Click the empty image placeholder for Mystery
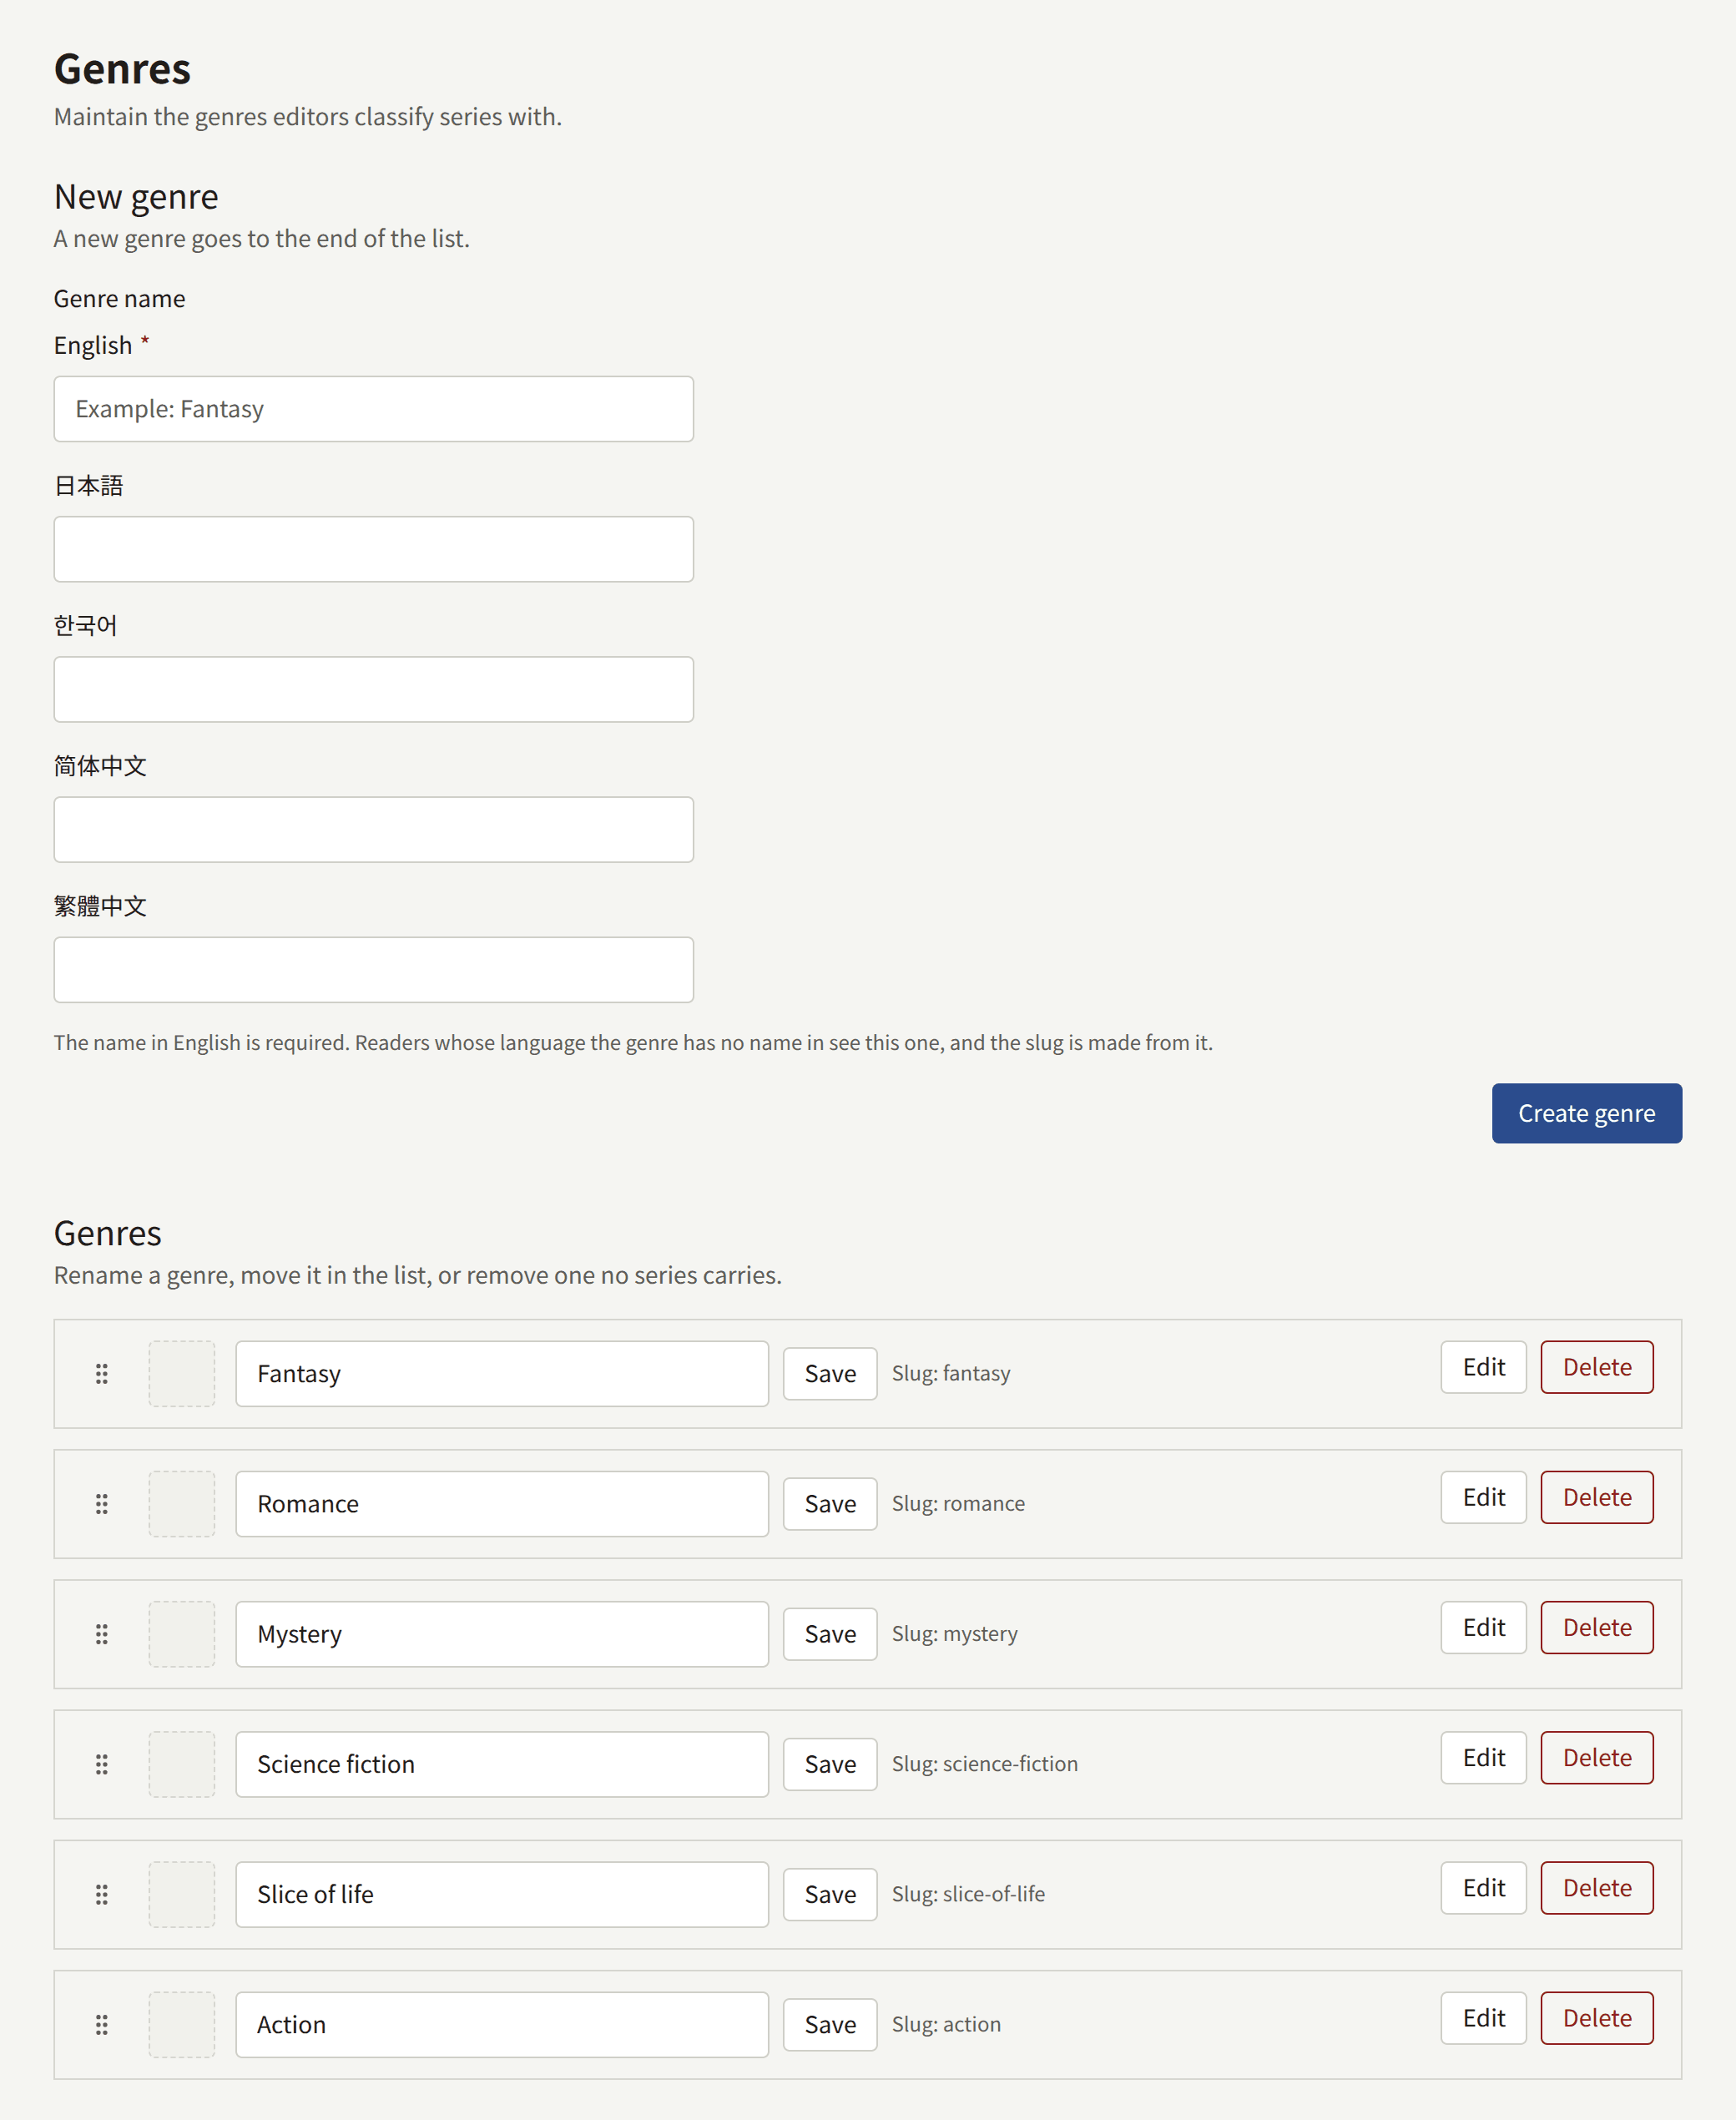This screenshot has width=1736, height=2120. [x=182, y=1634]
